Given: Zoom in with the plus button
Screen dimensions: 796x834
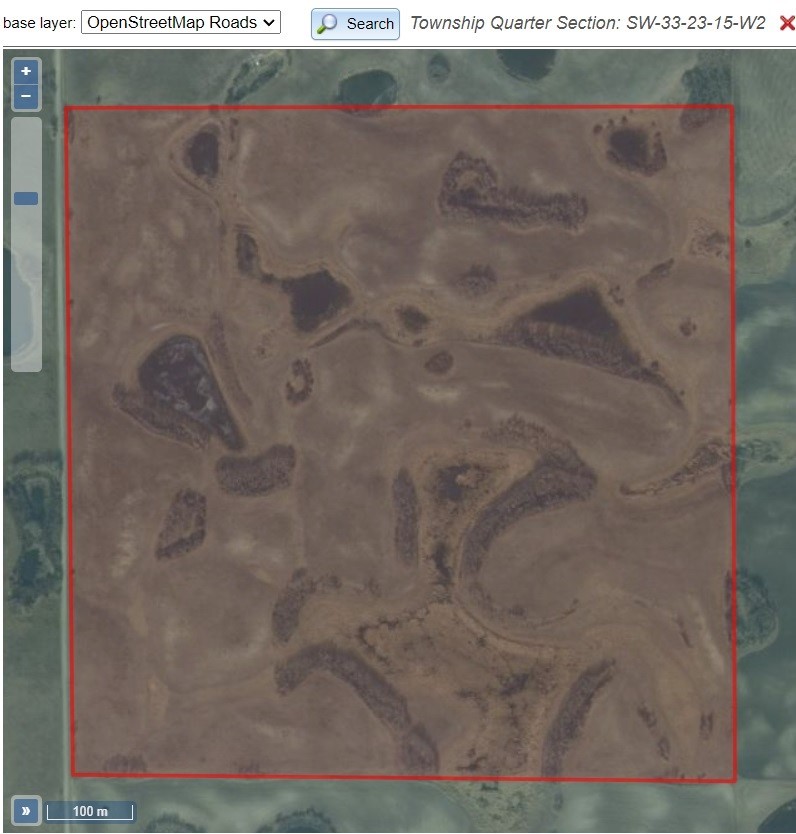Looking at the screenshot, I should tap(26, 72).
